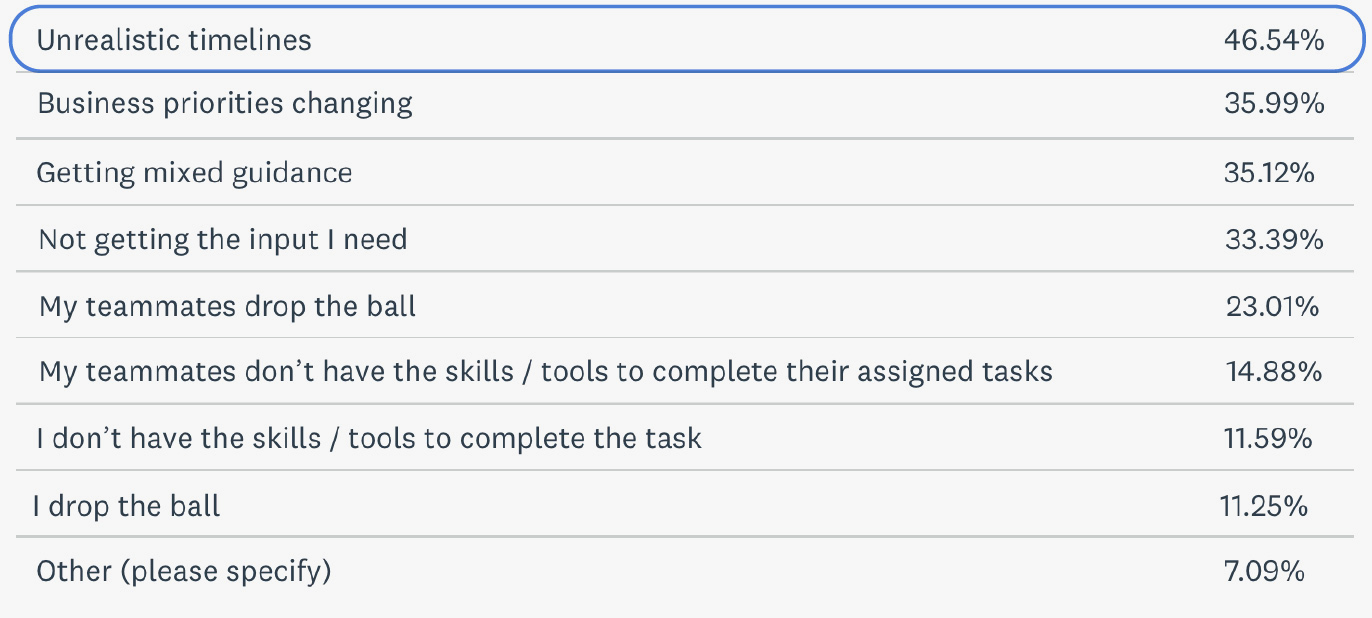Click teammates don't have the skills row

click(x=686, y=371)
